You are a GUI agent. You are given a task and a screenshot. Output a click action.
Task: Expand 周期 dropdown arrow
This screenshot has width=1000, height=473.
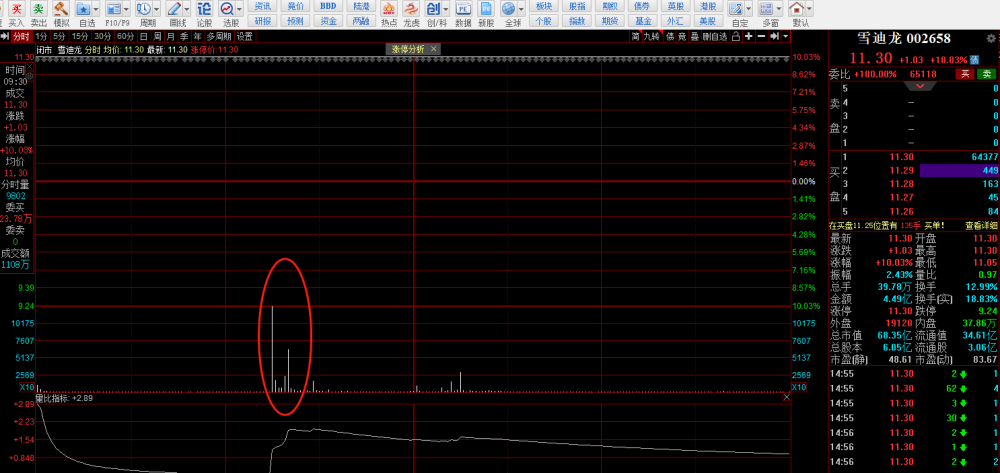[156, 9]
